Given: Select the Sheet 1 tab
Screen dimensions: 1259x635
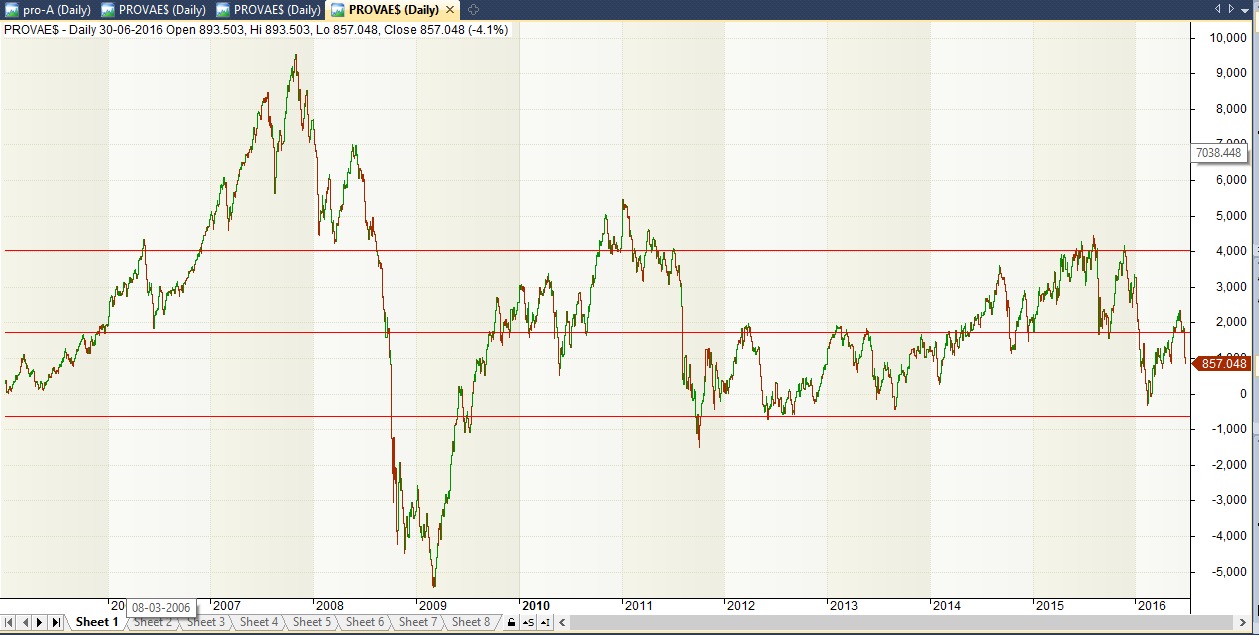Looking at the screenshot, I should point(98,622).
